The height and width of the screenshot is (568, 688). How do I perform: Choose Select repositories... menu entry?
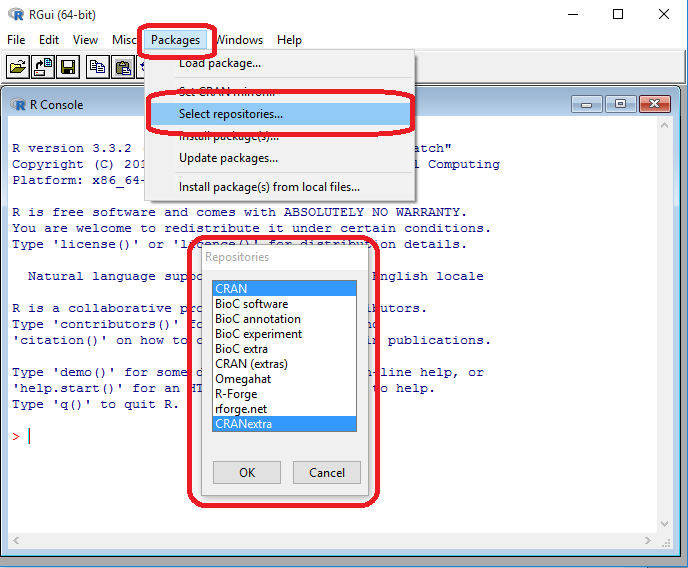tap(280, 114)
